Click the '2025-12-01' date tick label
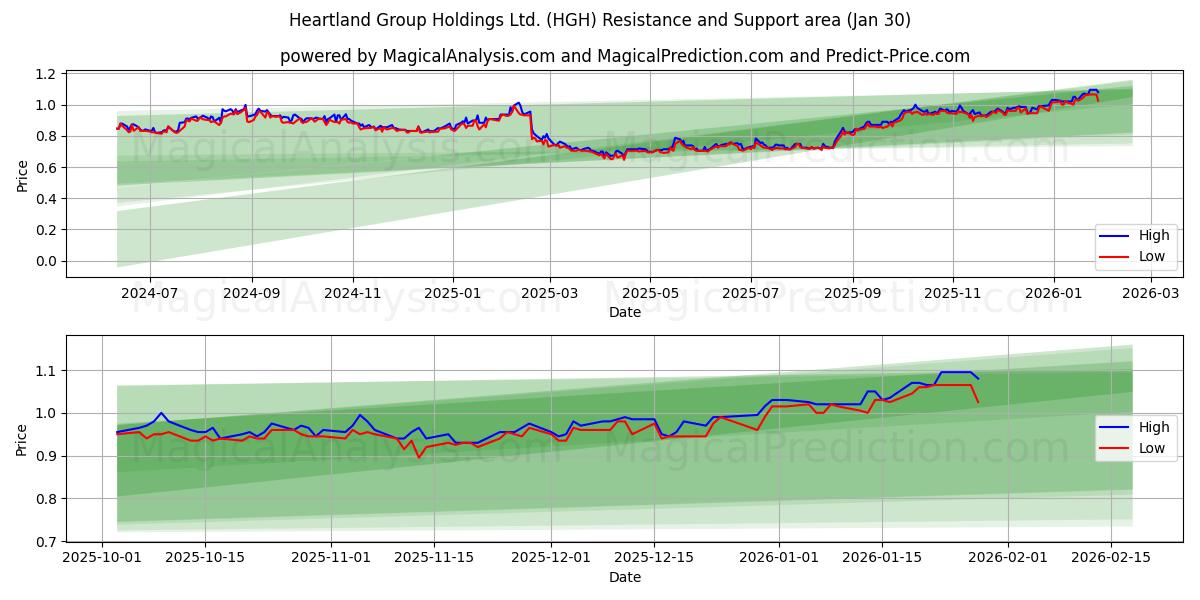The height and width of the screenshot is (600, 1200). (x=550, y=559)
